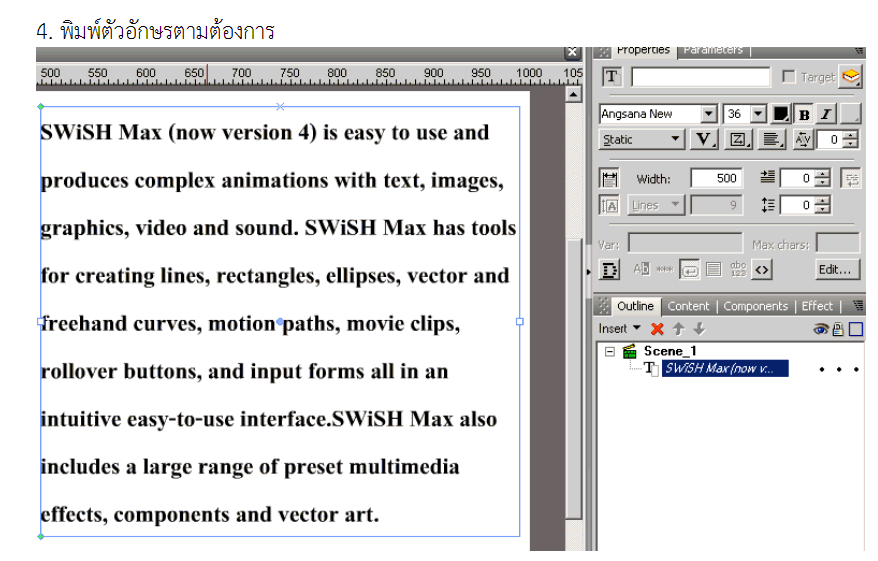
Task: Click the abc 123 character options icon
Action: [x=738, y=269]
